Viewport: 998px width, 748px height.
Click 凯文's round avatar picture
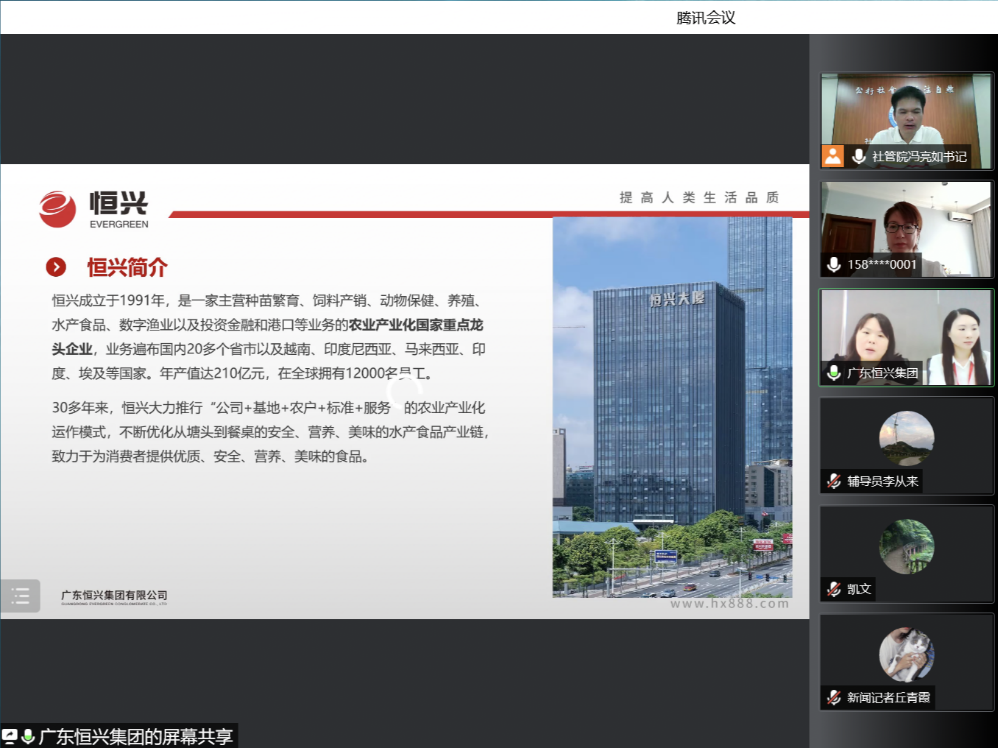point(906,546)
